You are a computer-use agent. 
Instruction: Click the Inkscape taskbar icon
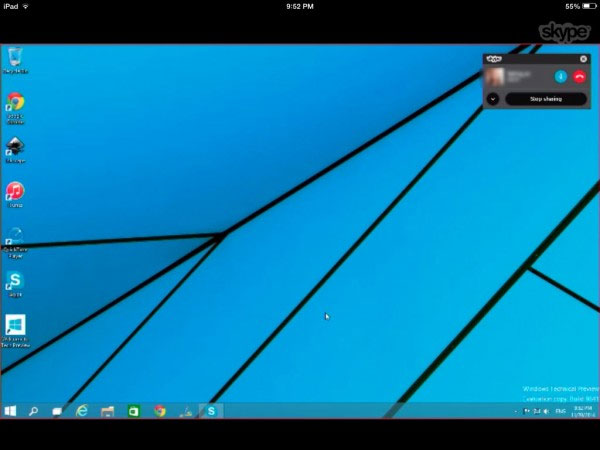[186, 412]
